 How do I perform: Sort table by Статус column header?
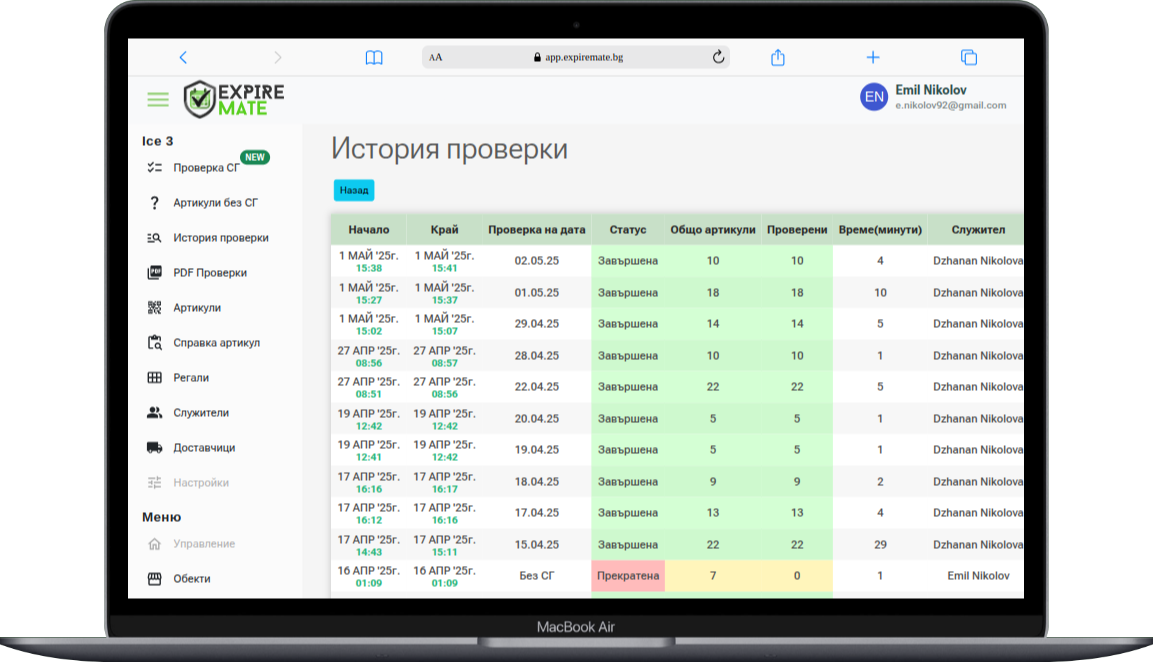click(x=628, y=230)
